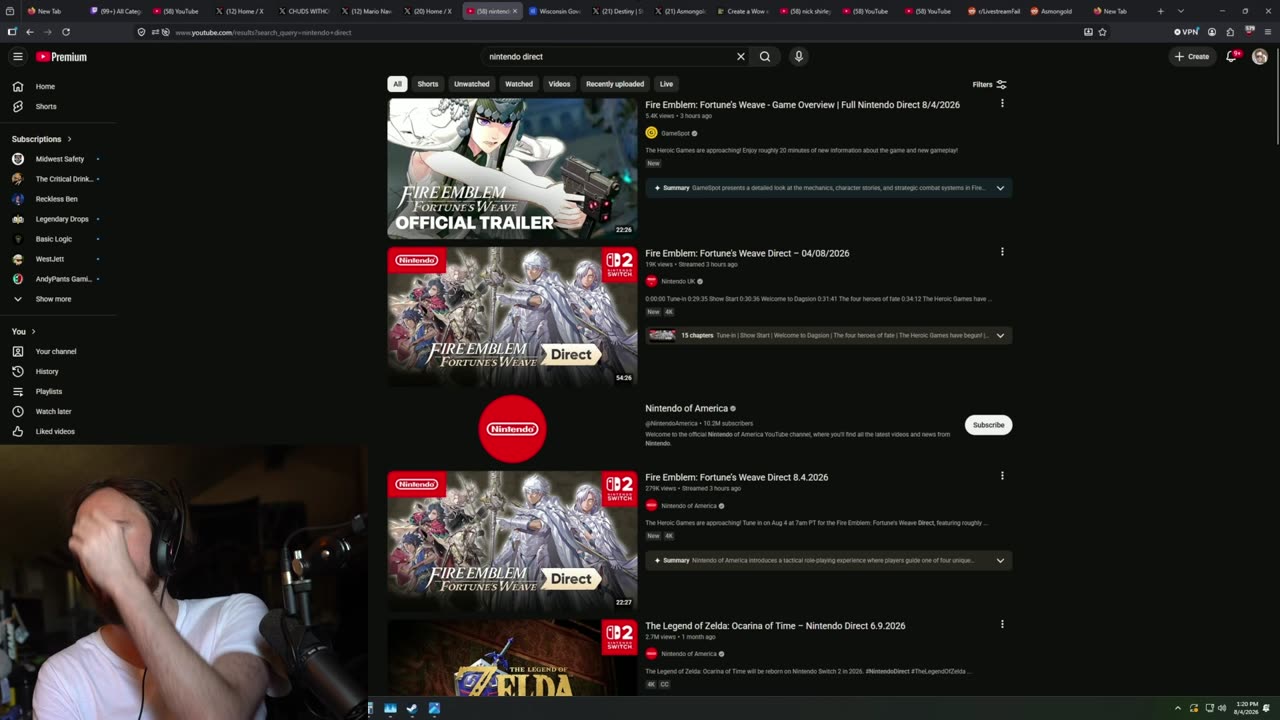This screenshot has width=1280, height=720.
Task: Open GameSpot Fire Emblem Official Trailer thumbnail
Action: click(512, 168)
